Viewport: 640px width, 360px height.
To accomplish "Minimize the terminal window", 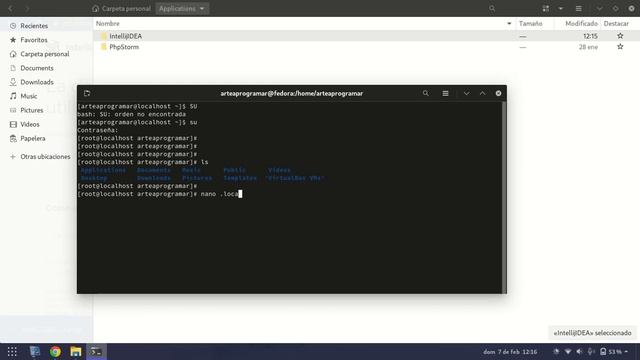I will [x=466, y=93].
